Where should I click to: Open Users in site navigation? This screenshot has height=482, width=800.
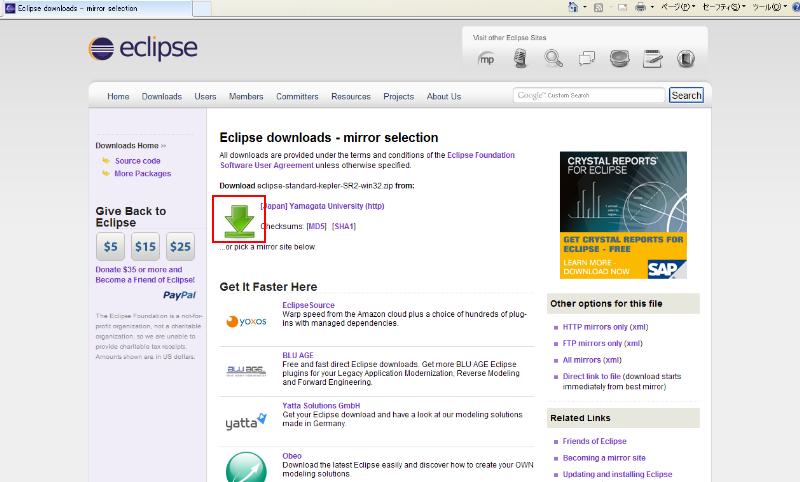tap(205, 96)
